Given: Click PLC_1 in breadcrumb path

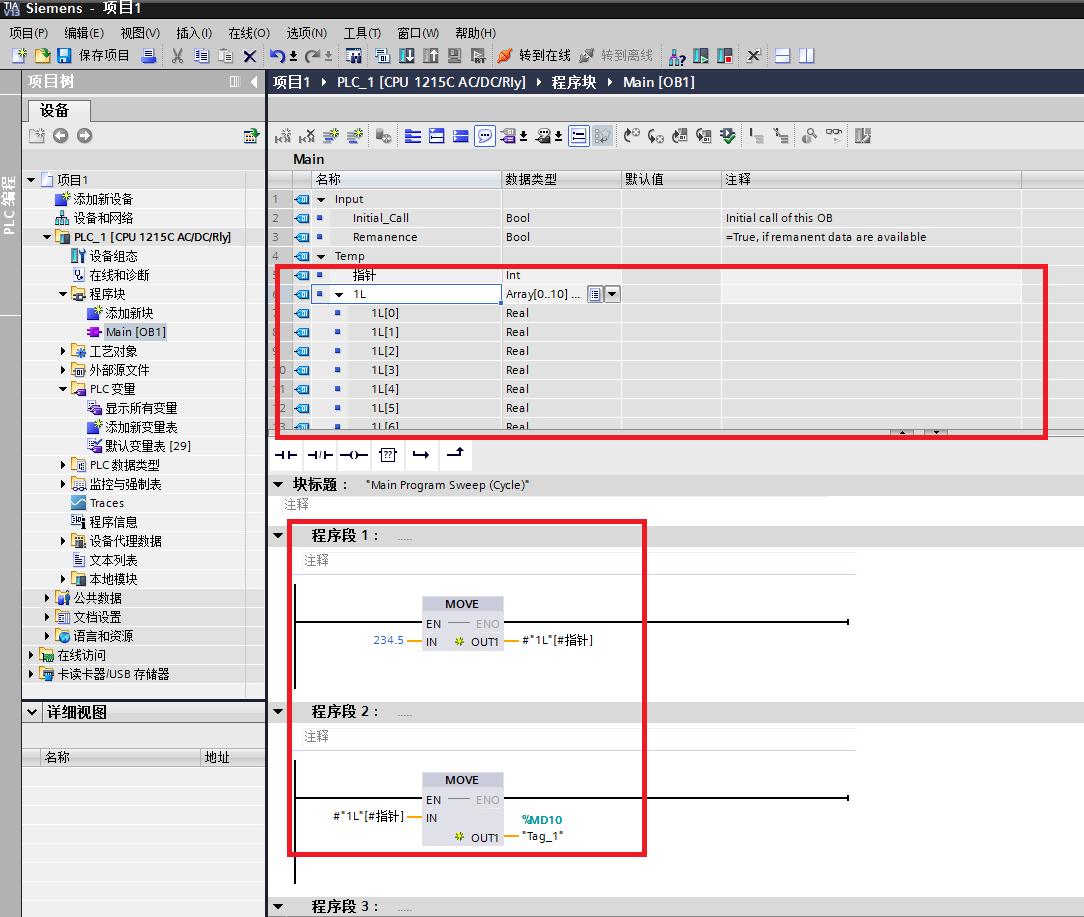Looking at the screenshot, I should [431, 82].
